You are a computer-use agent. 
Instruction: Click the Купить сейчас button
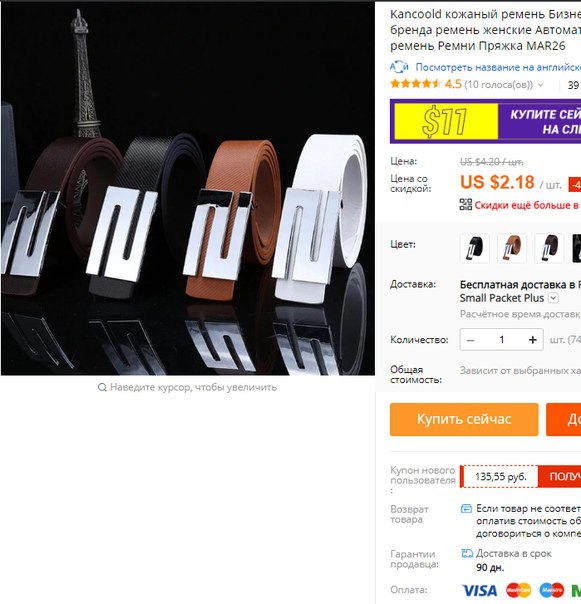464,419
